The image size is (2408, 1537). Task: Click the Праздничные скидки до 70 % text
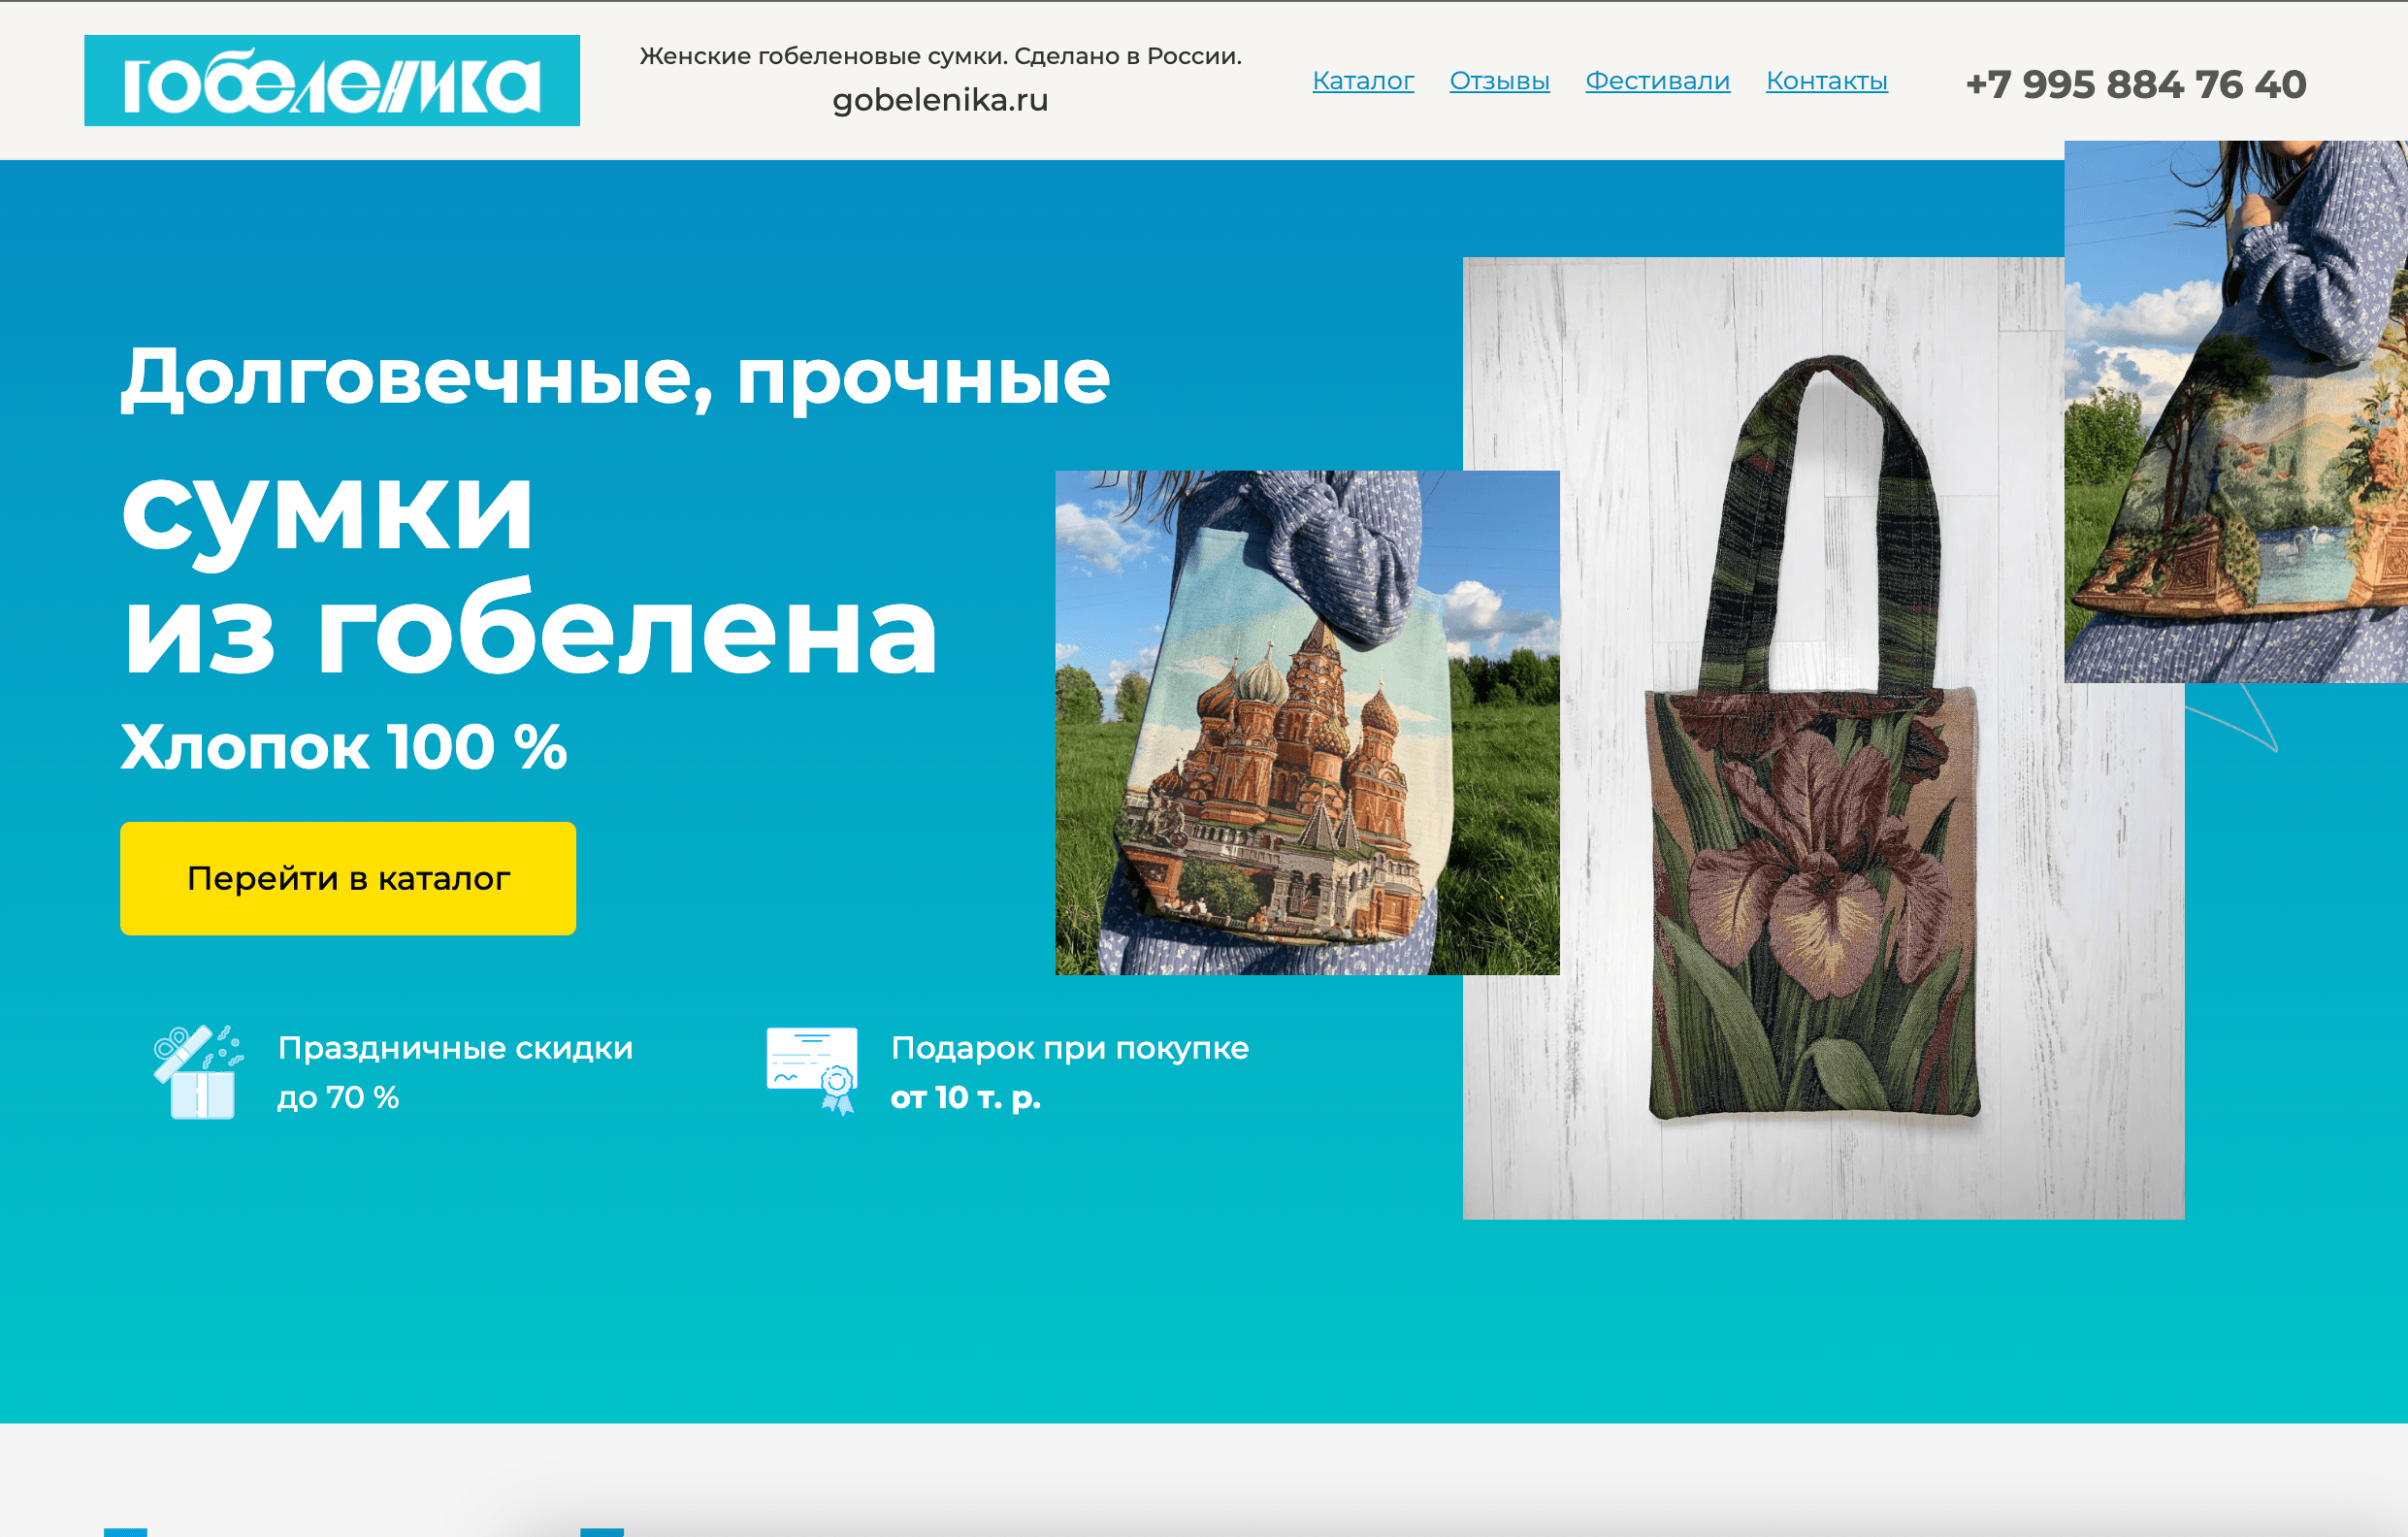click(455, 1072)
